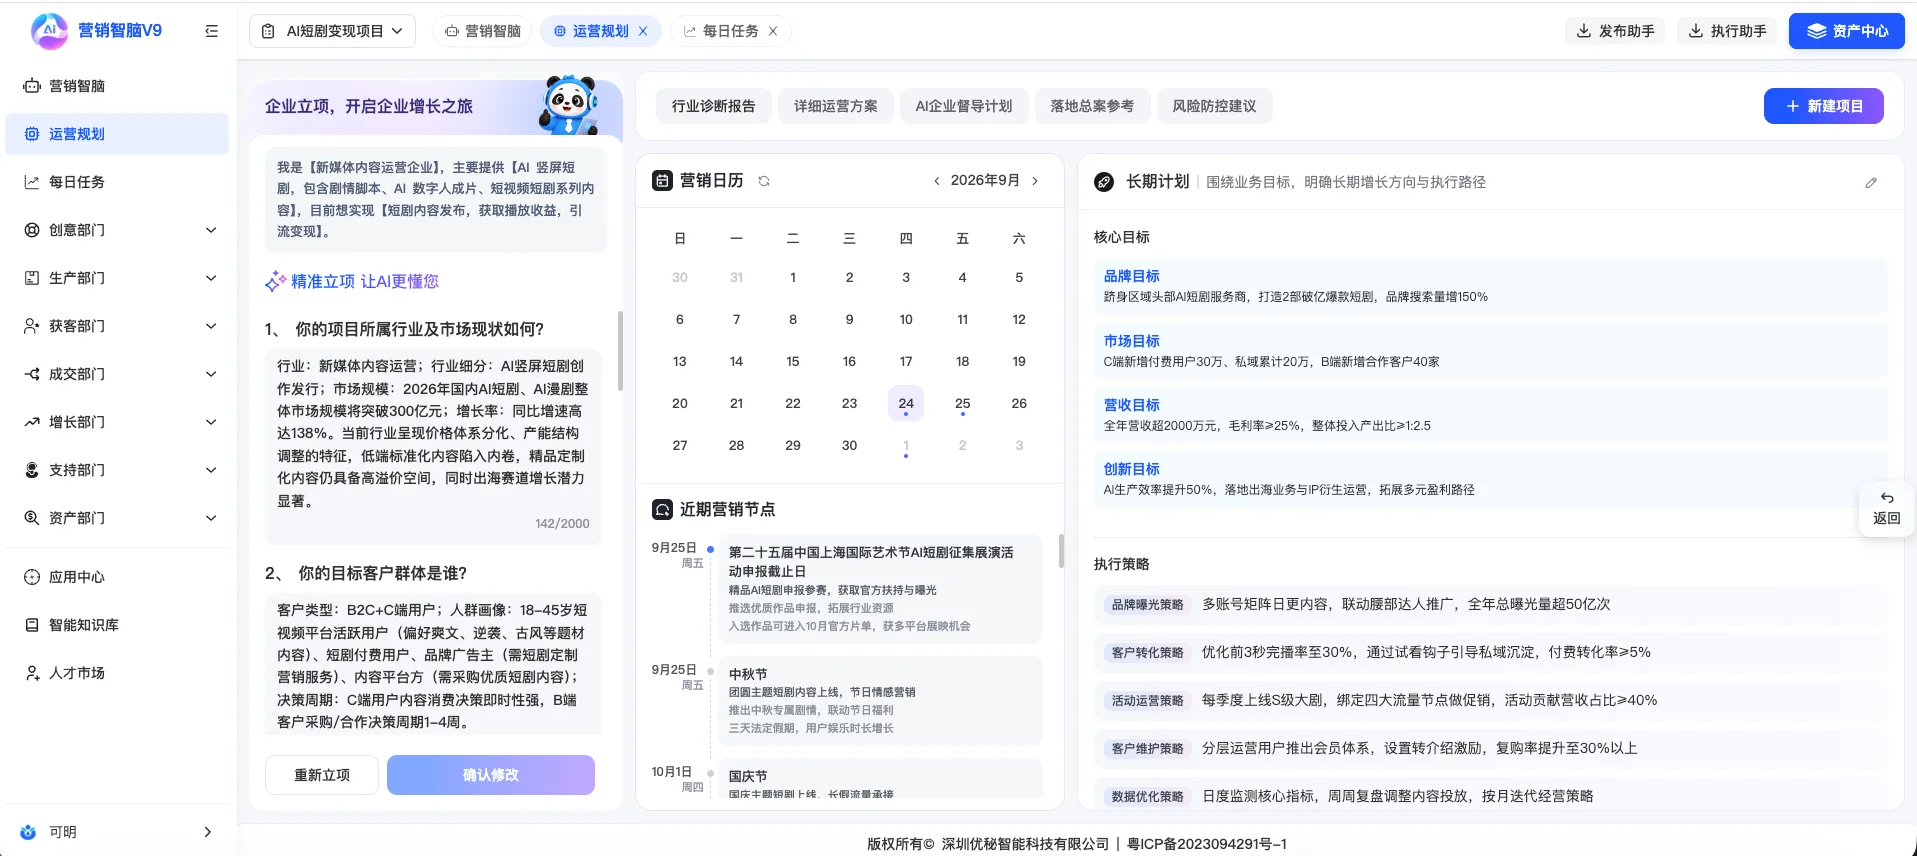Open the 上海国际艺术节AI短剧征集 node card
1917x856 pixels.
(880, 589)
